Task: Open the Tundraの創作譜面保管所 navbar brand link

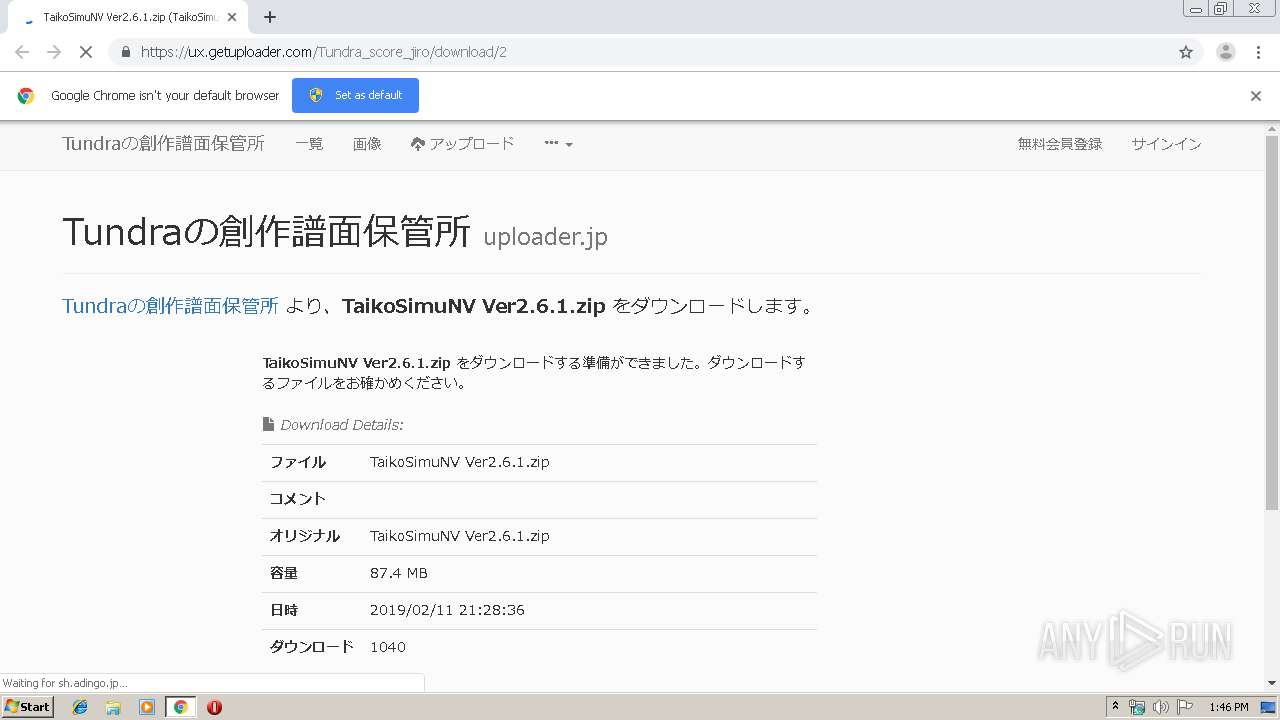Action: click(x=163, y=144)
